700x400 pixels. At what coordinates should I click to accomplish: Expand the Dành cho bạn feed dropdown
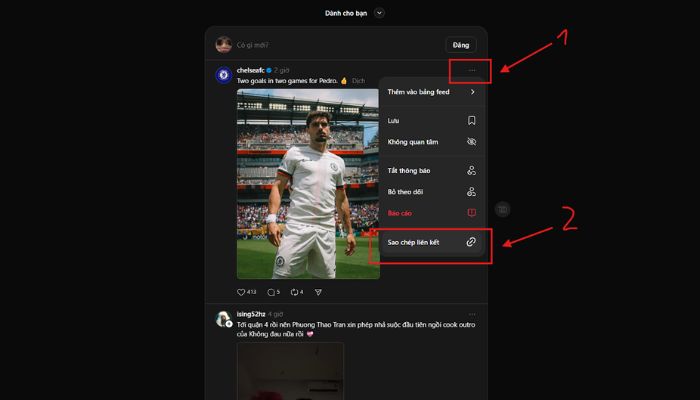379,13
